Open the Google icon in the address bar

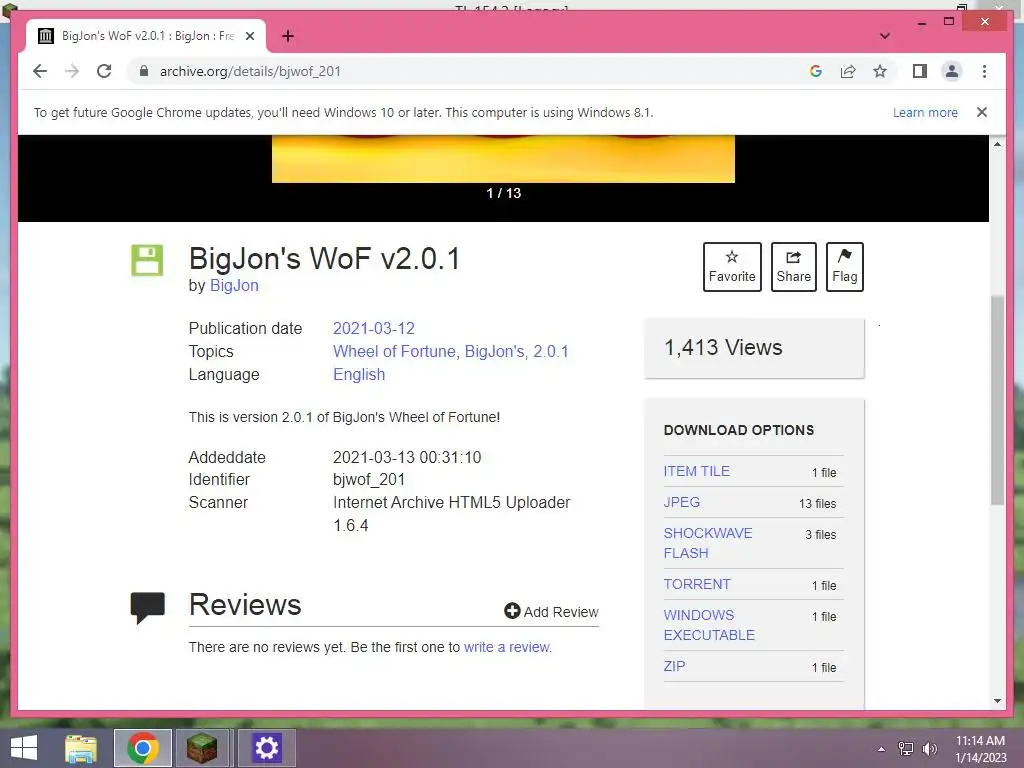point(816,71)
